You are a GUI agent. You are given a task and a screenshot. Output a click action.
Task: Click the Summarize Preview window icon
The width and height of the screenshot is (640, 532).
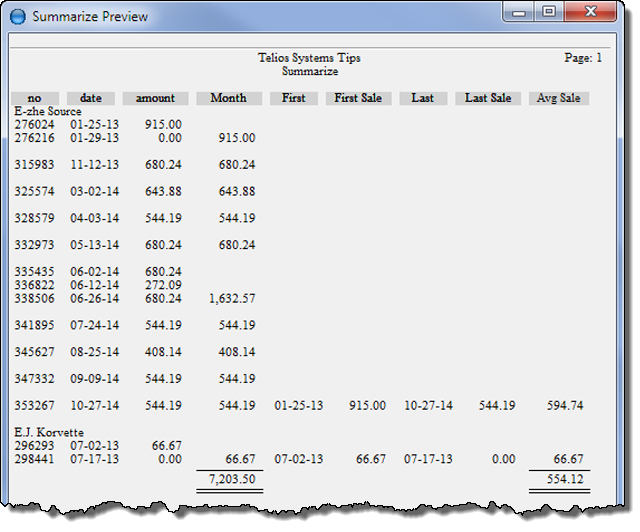18,17
